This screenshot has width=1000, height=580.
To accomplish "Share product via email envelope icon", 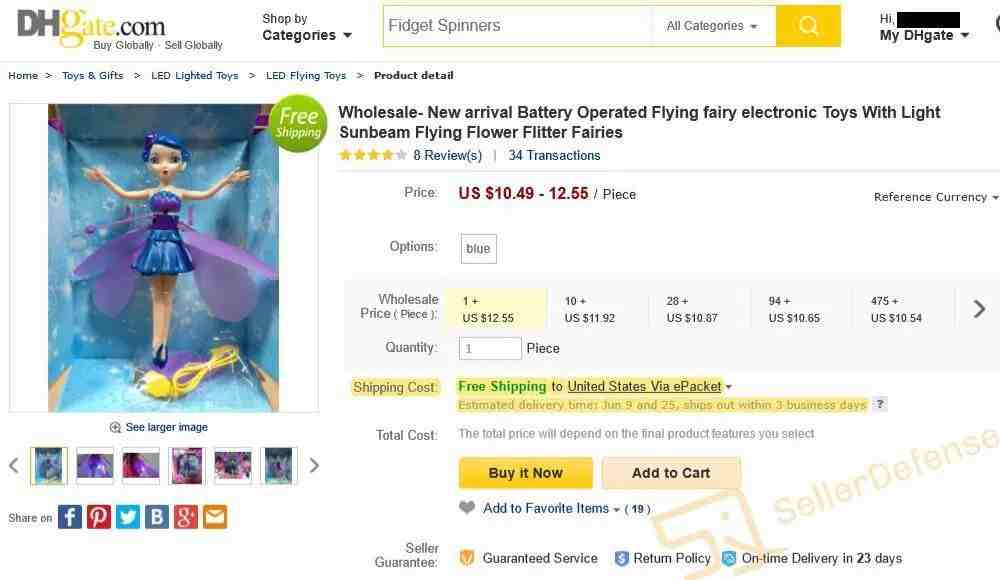I will coord(215,517).
